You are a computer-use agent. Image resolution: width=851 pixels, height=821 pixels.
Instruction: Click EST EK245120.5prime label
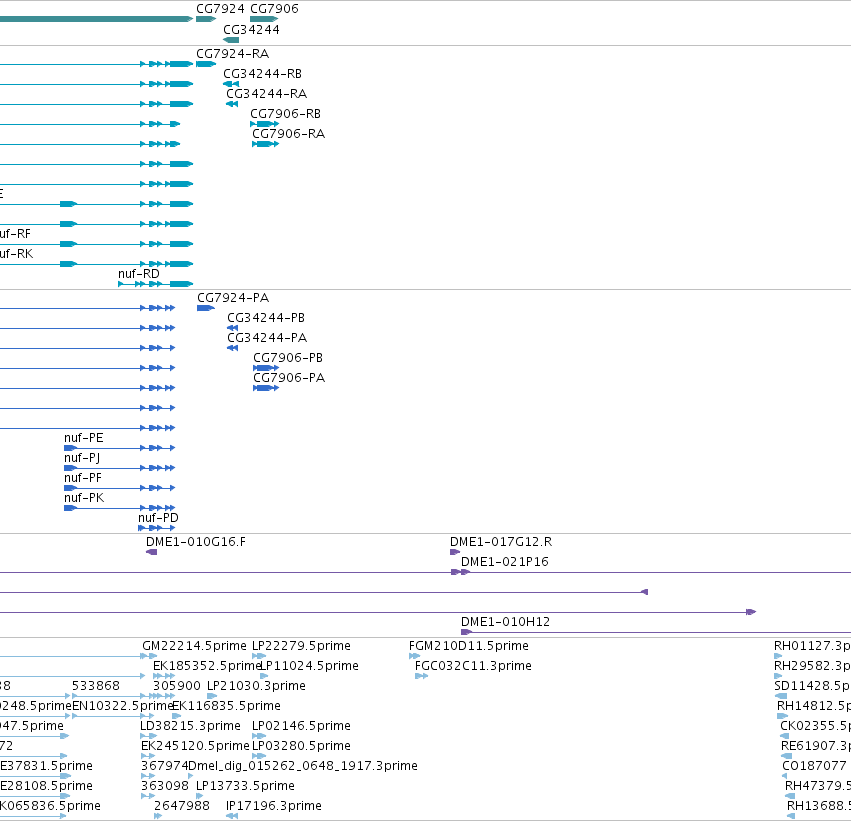point(195,747)
